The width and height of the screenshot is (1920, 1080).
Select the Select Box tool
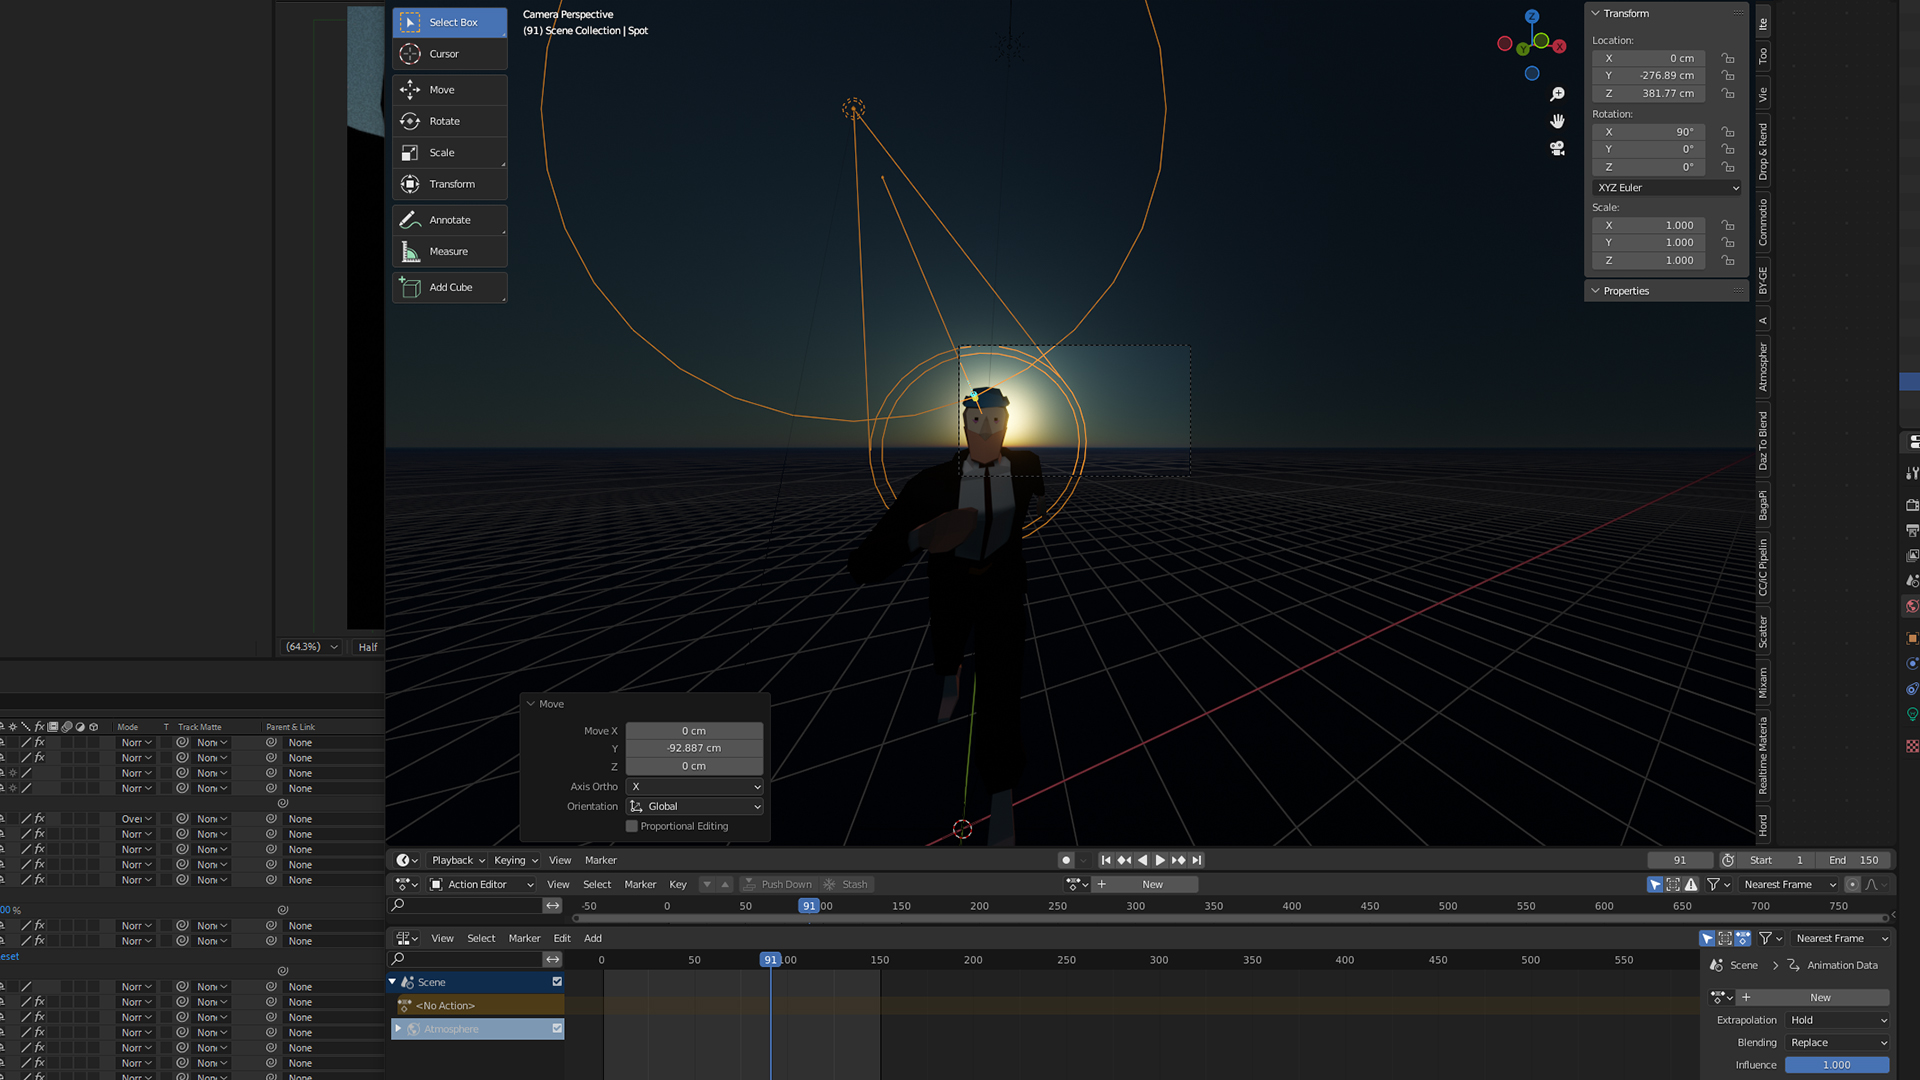point(450,22)
